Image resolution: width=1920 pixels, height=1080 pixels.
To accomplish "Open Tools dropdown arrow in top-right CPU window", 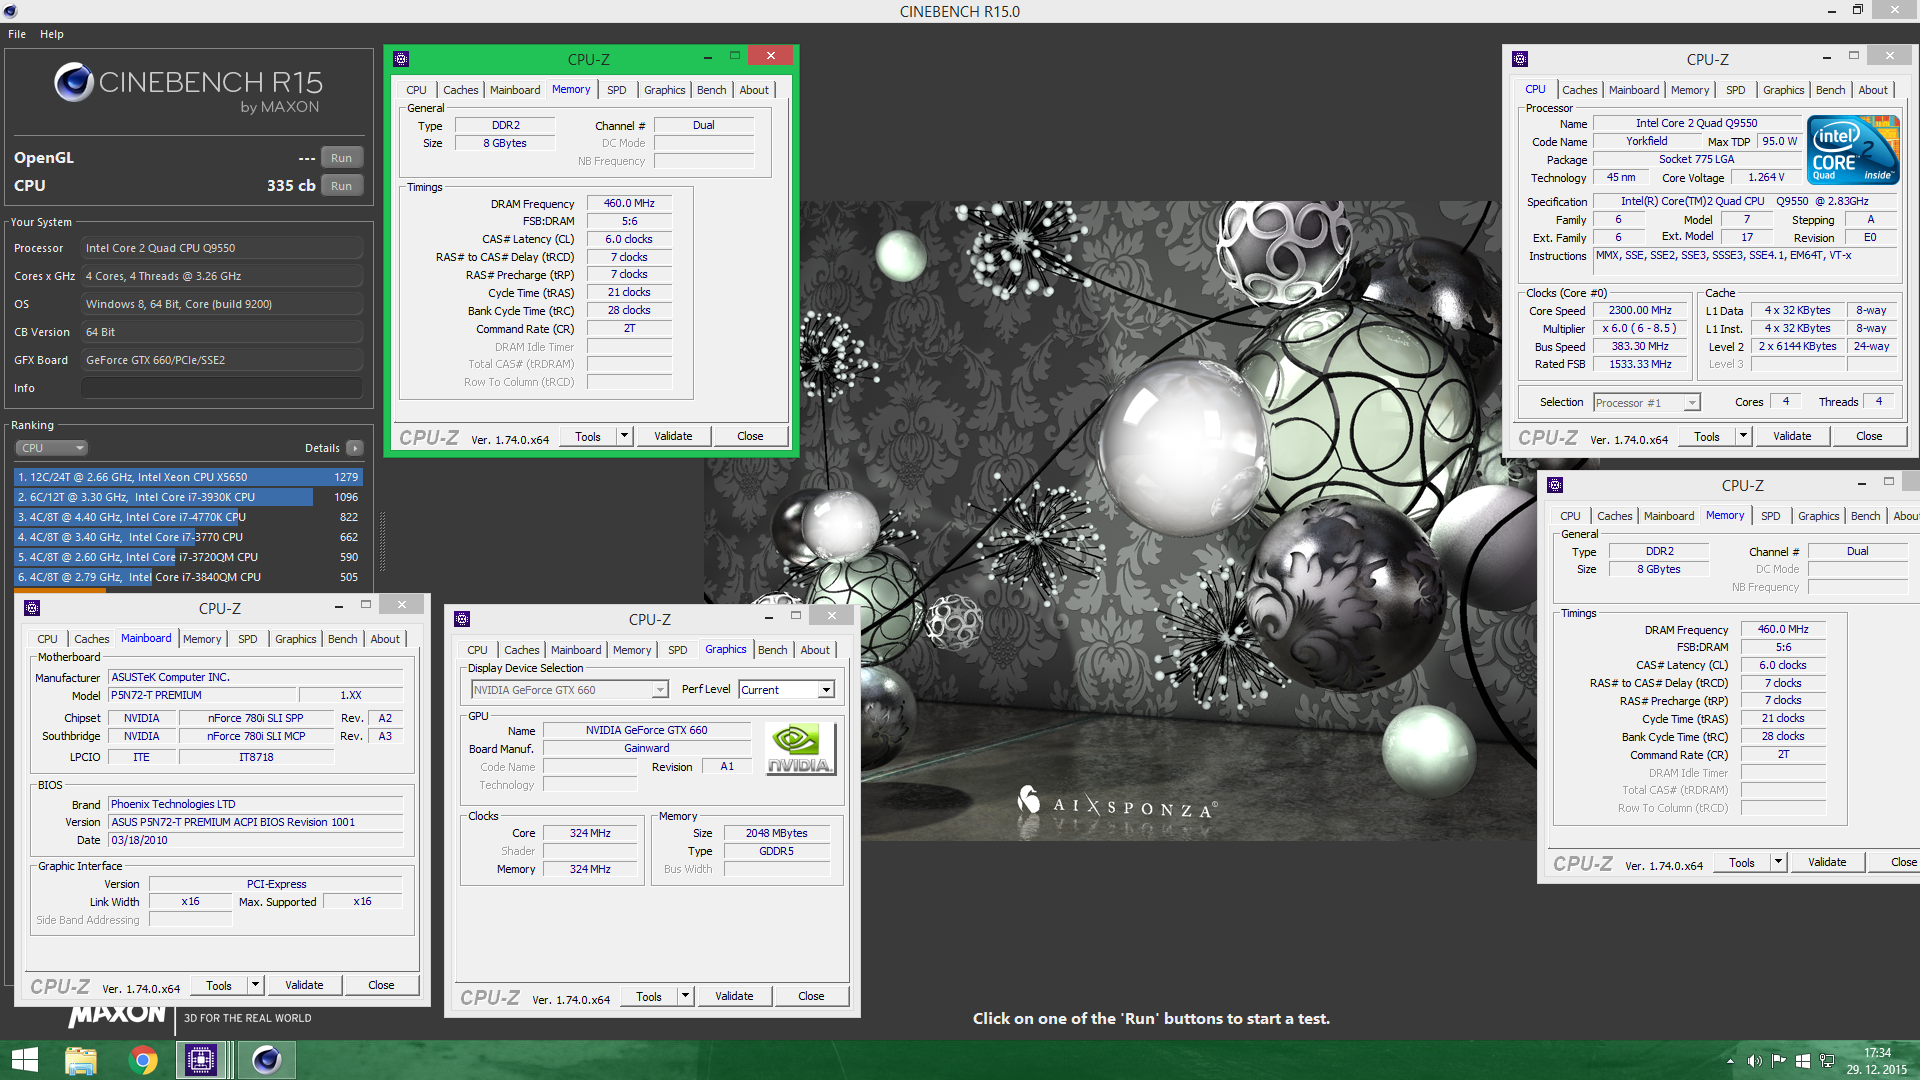I will tap(1744, 436).
